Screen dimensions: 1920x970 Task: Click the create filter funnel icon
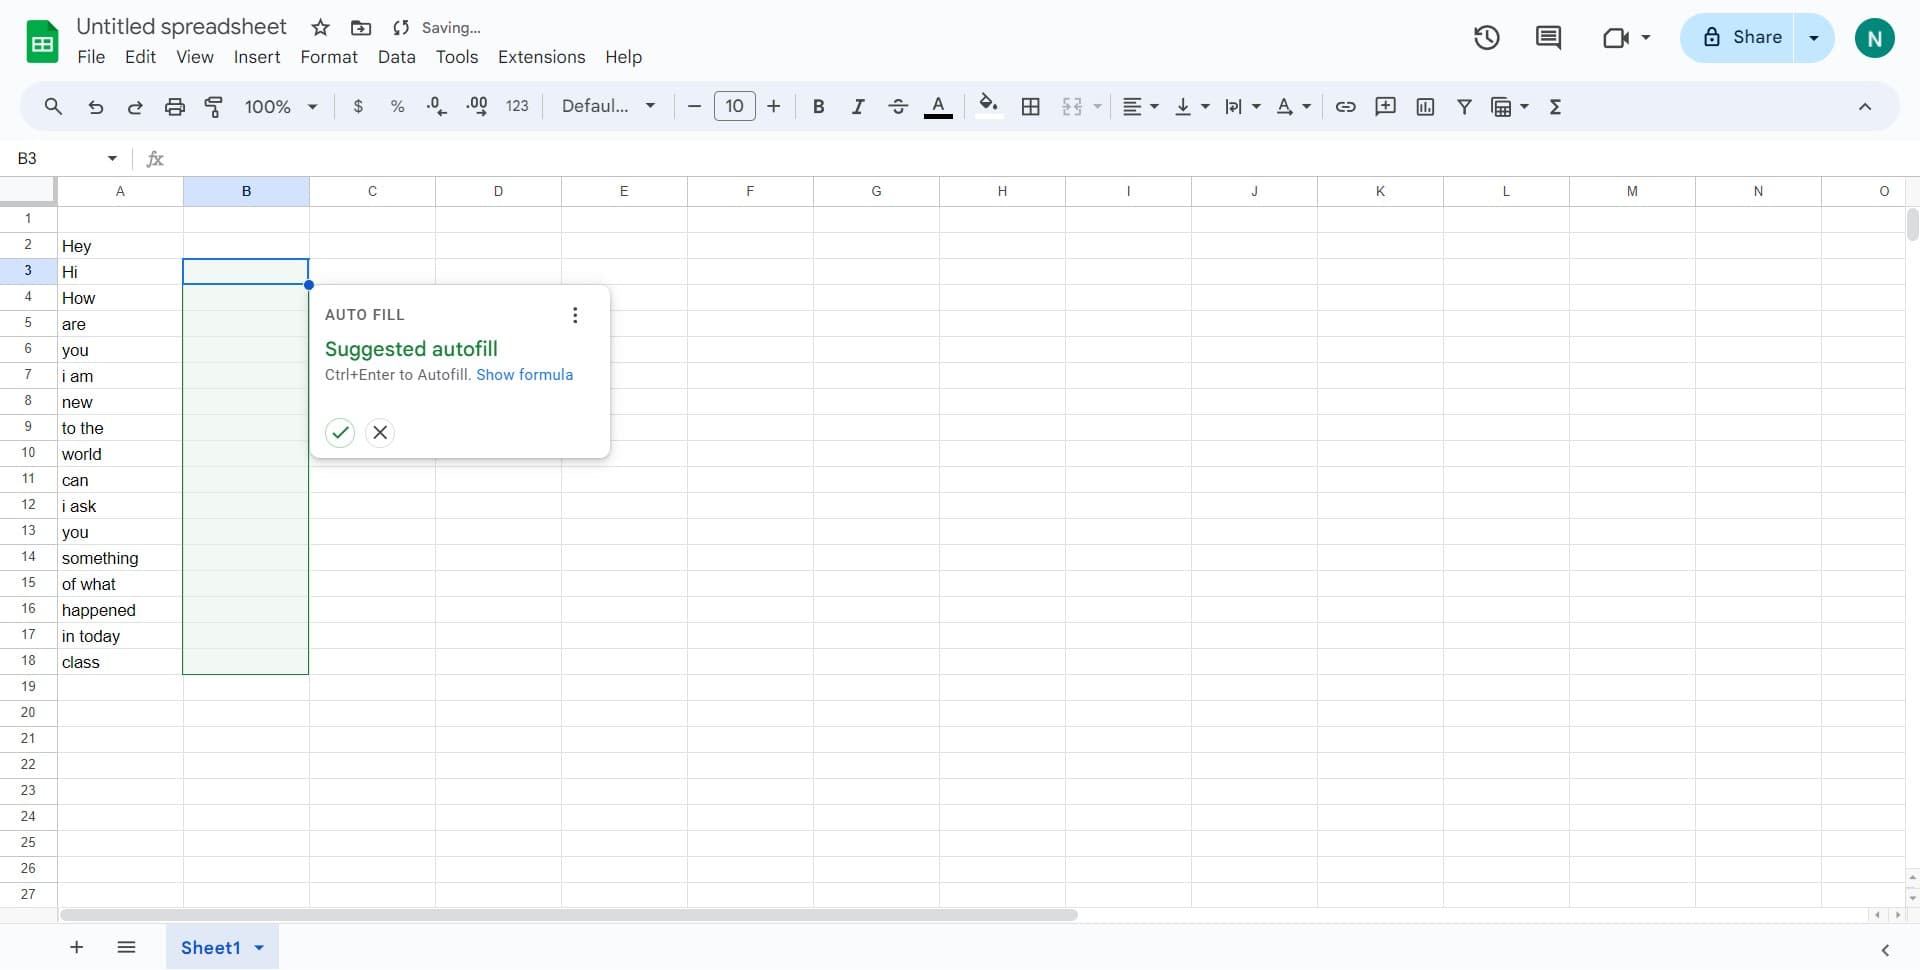pos(1464,107)
